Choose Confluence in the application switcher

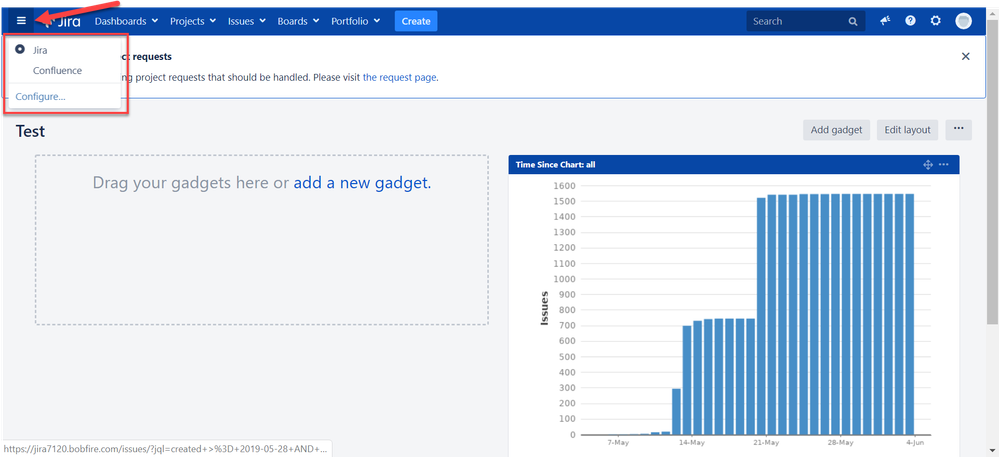57,71
